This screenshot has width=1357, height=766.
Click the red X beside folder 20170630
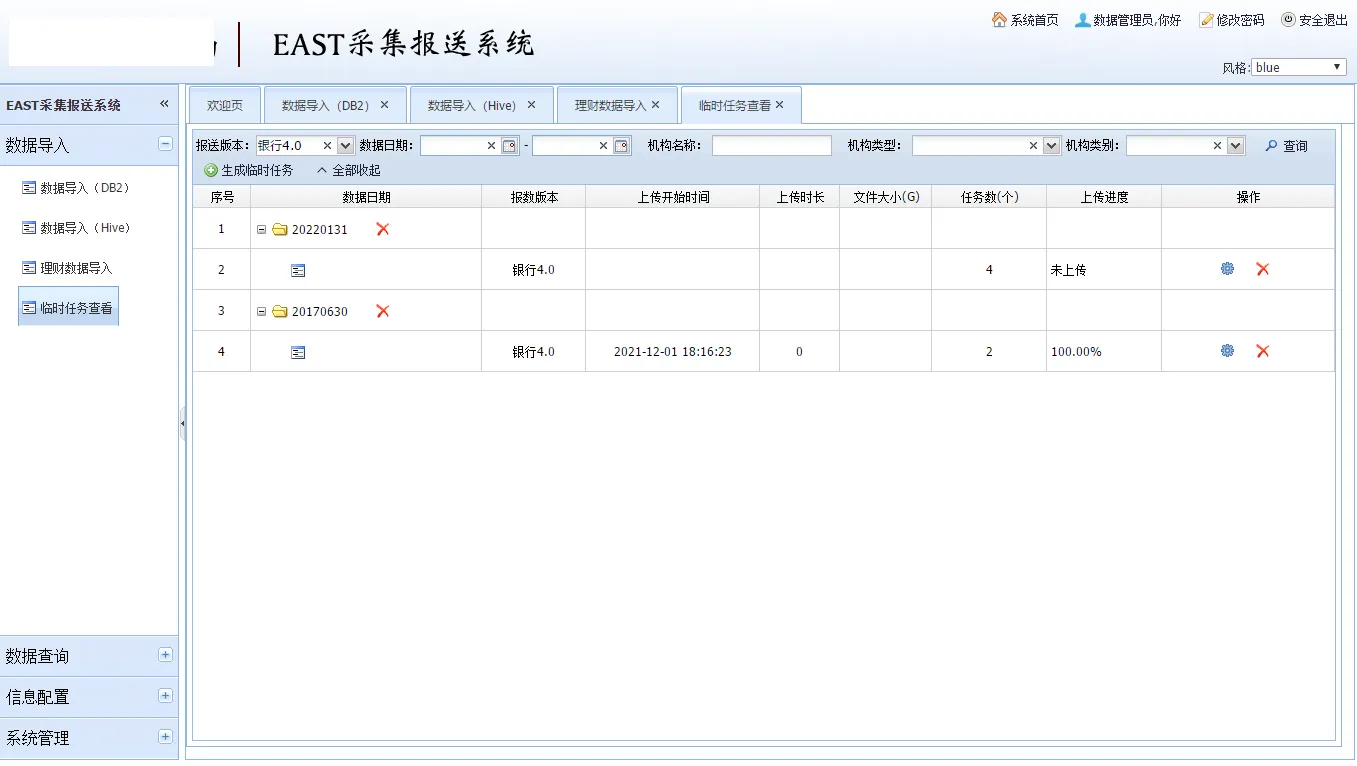coord(382,311)
